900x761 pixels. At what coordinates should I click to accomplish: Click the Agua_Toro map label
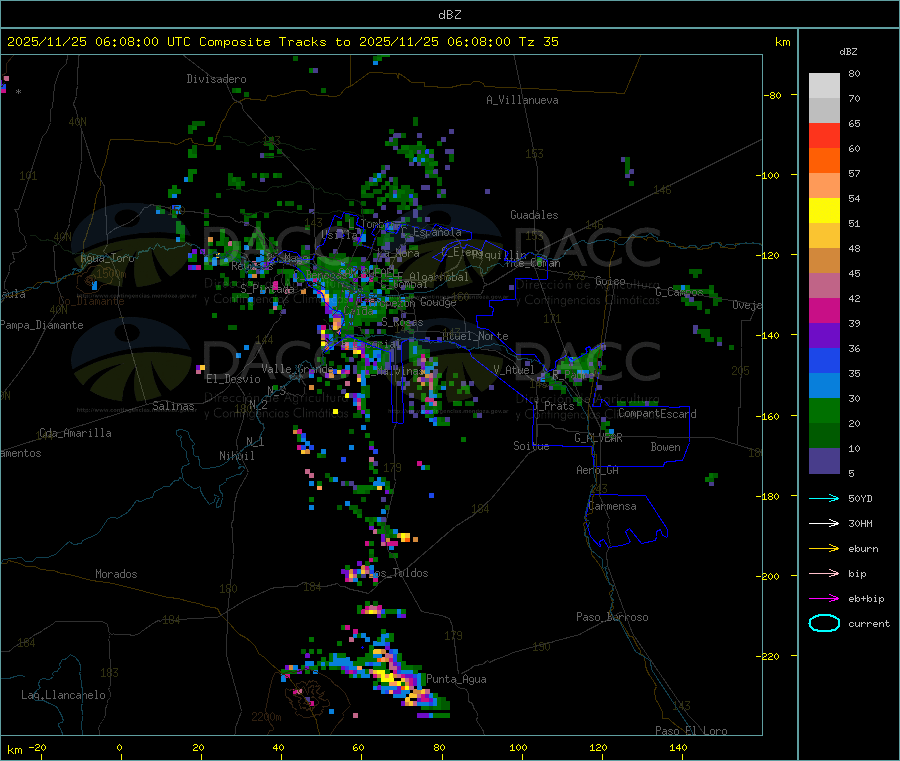point(107,258)
